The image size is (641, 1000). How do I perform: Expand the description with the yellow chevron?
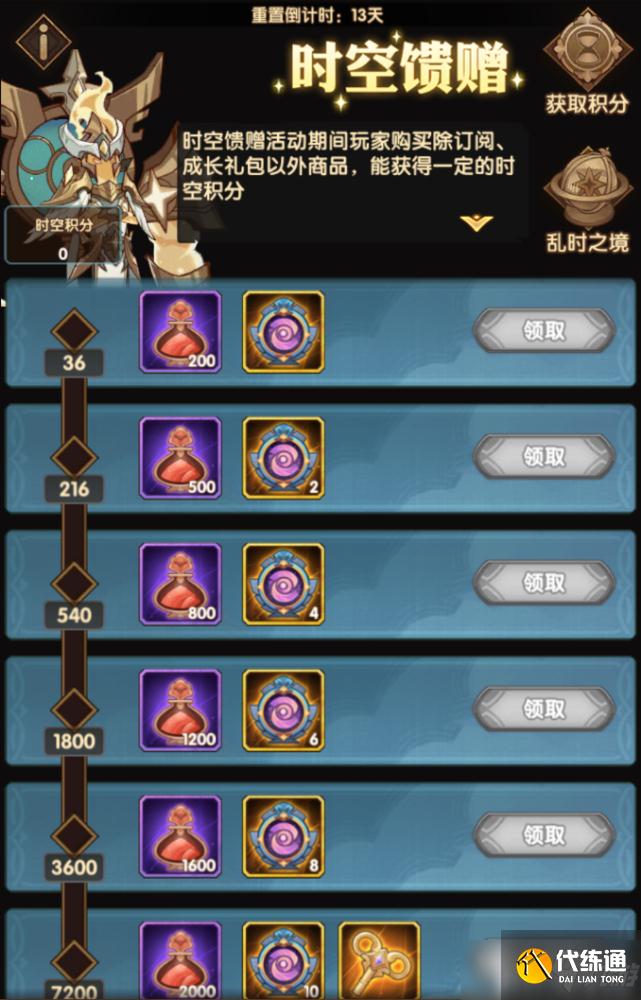[x=476, y=223]
